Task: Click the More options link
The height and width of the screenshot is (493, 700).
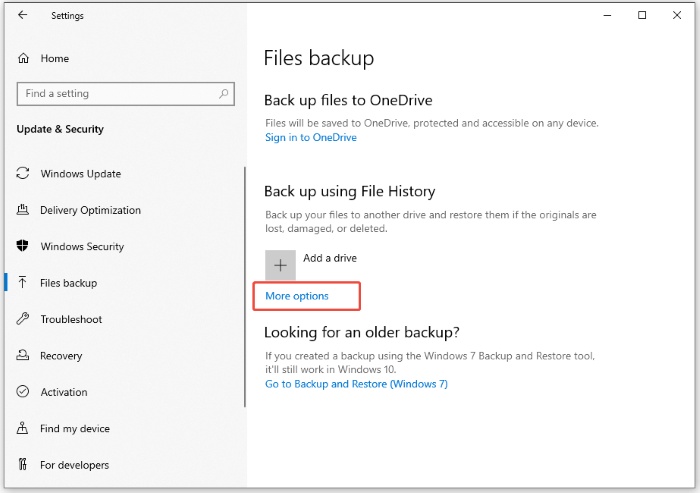Action: (x=297, y=296)
